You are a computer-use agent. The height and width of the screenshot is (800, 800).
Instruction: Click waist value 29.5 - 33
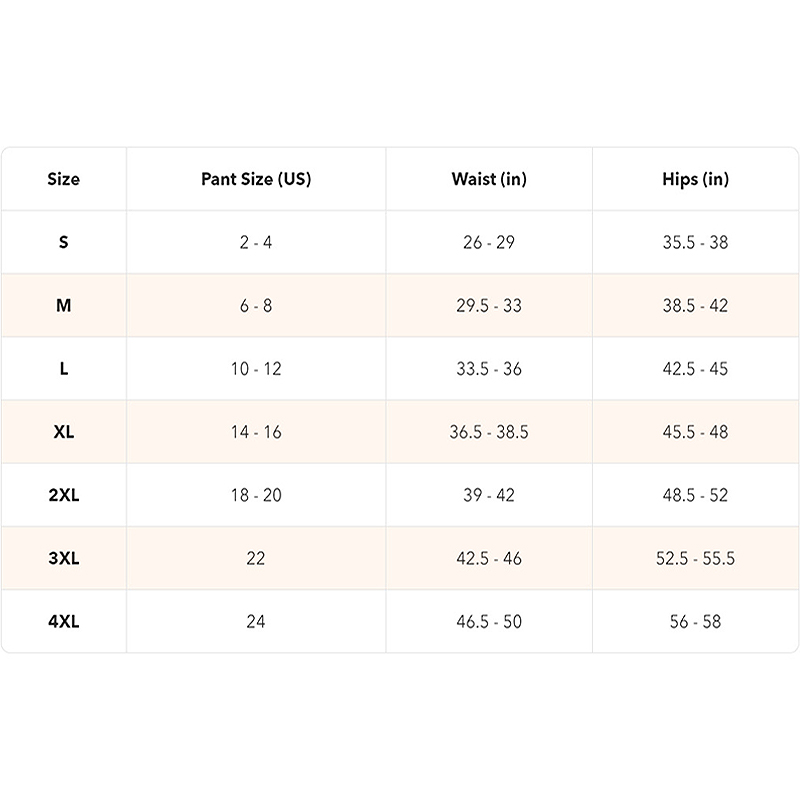pos(489,306)
